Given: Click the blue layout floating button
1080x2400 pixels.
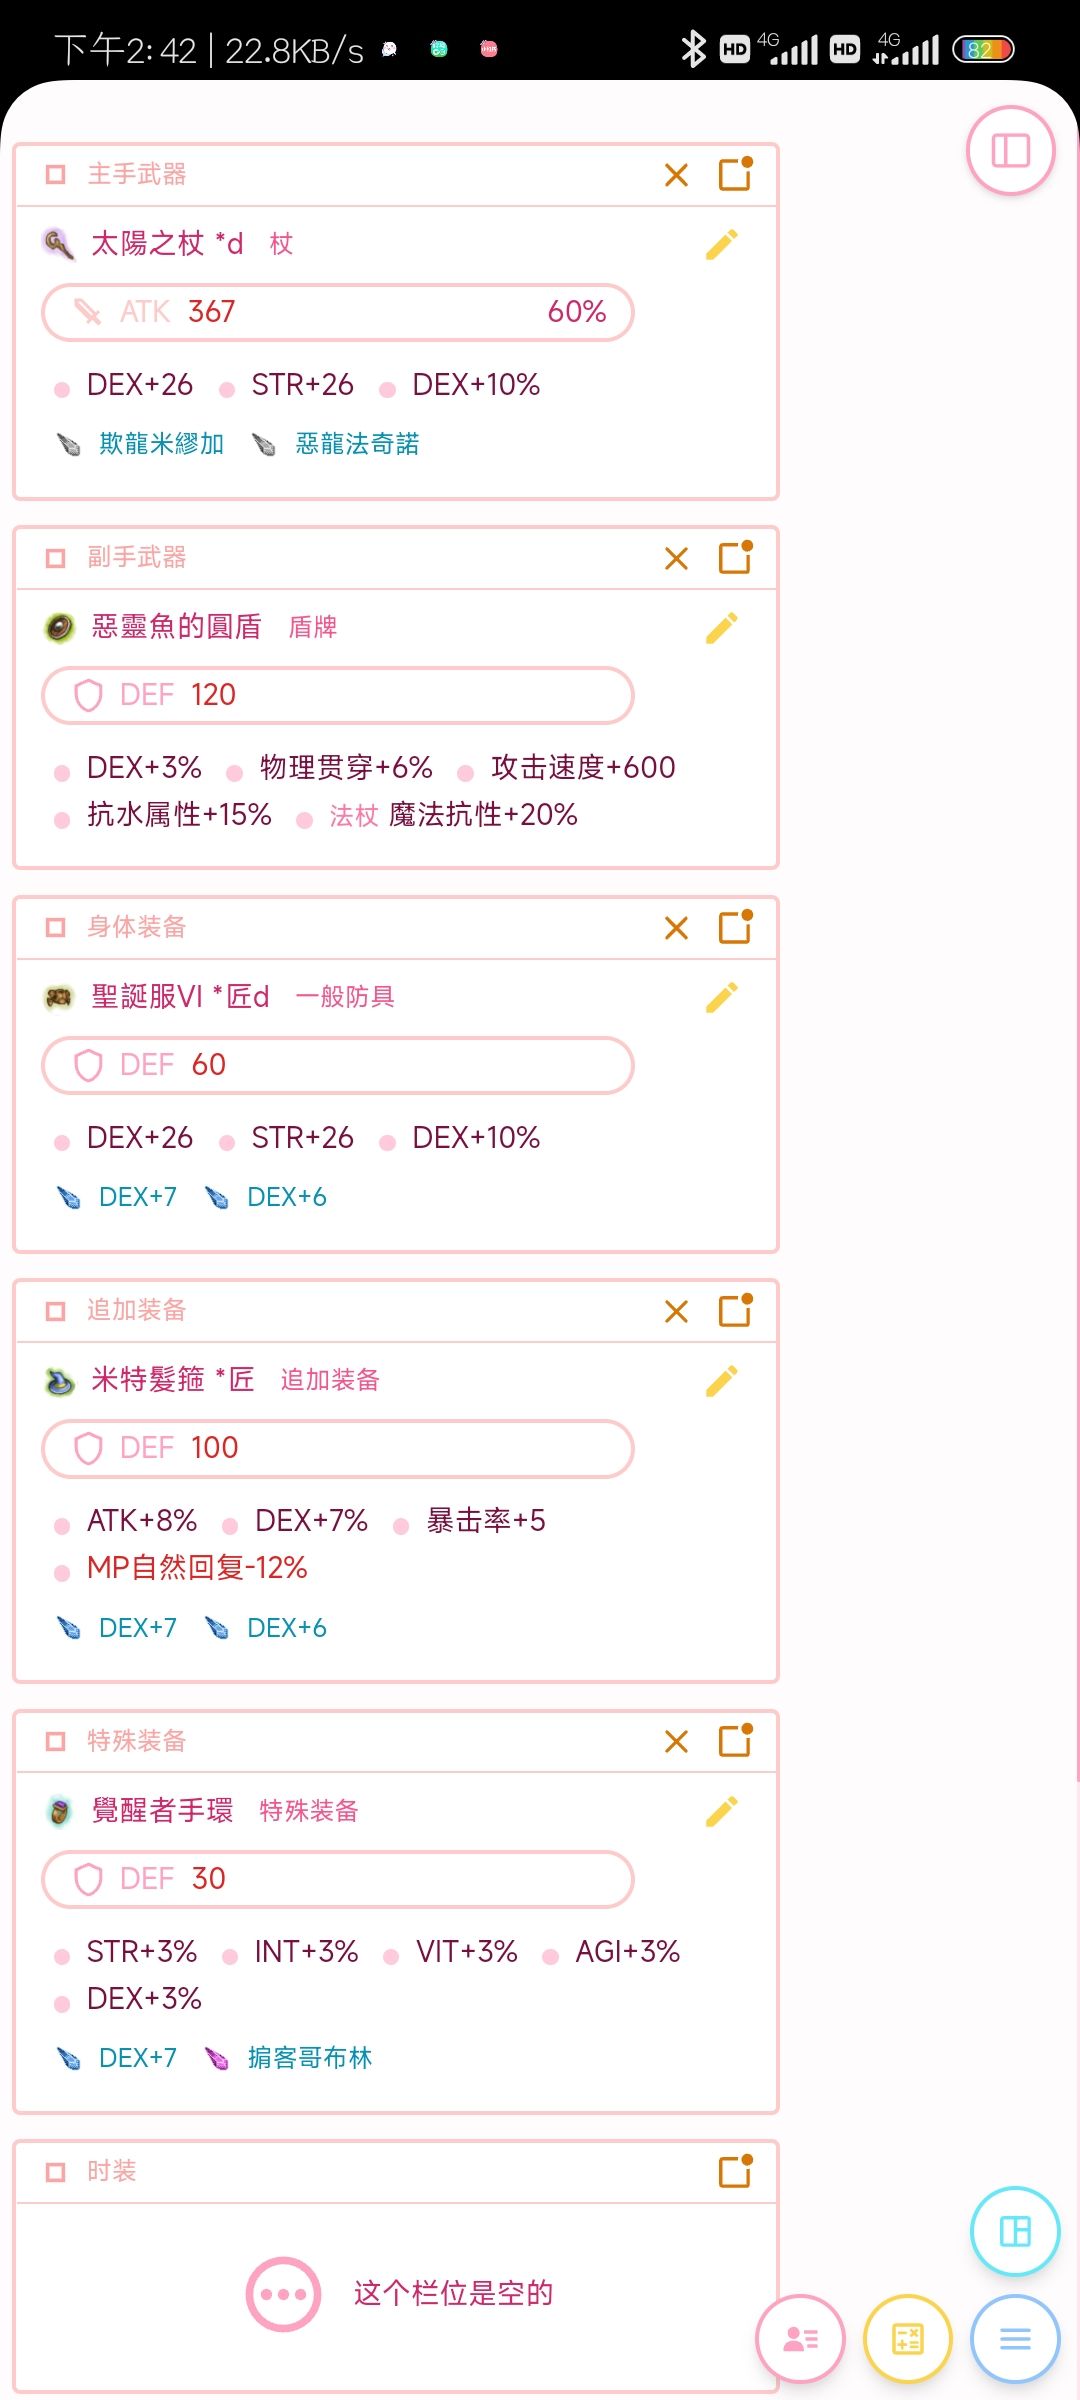Looking at the screenshot, I should (x=1015, y=2231).
